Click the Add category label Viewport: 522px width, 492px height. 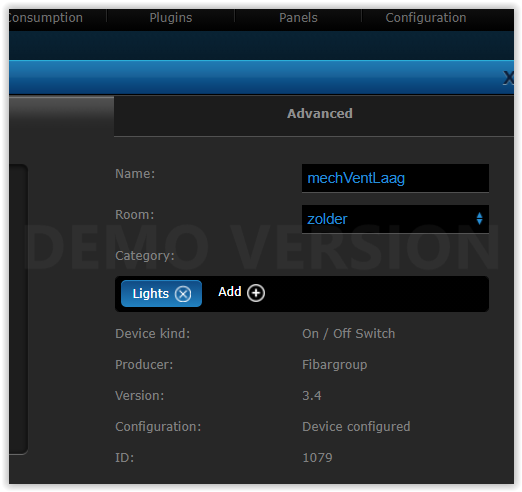pos(230,292)
